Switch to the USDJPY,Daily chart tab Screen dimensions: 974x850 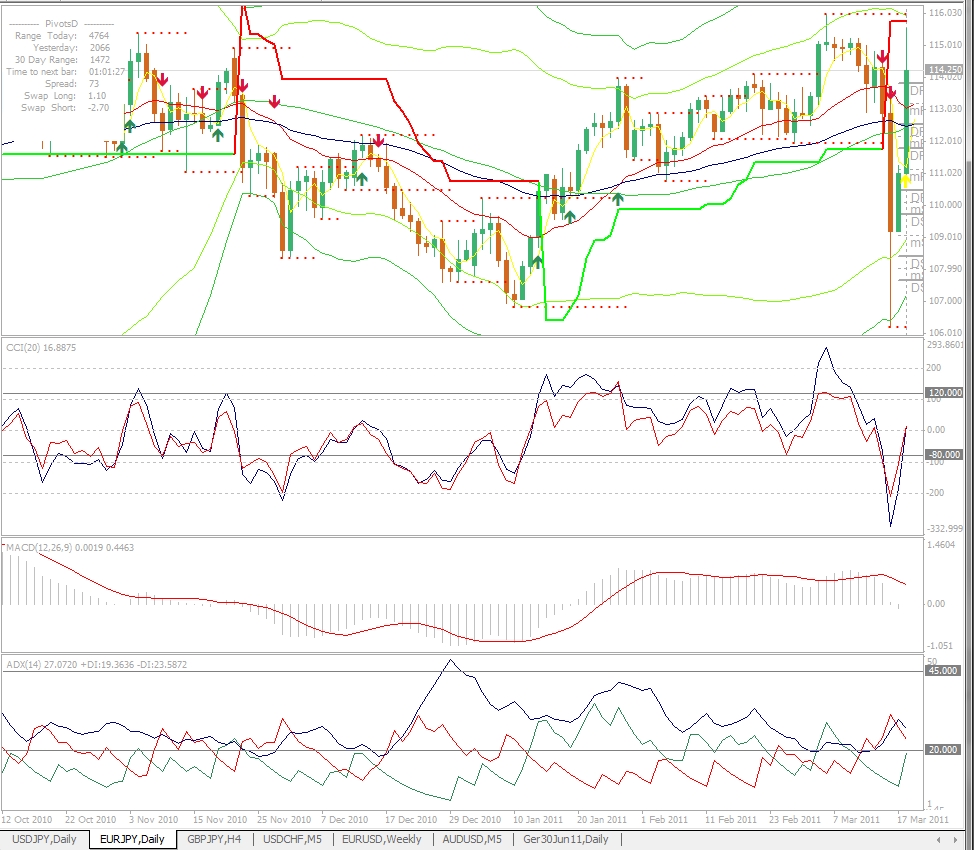click(x=44, y=839)
